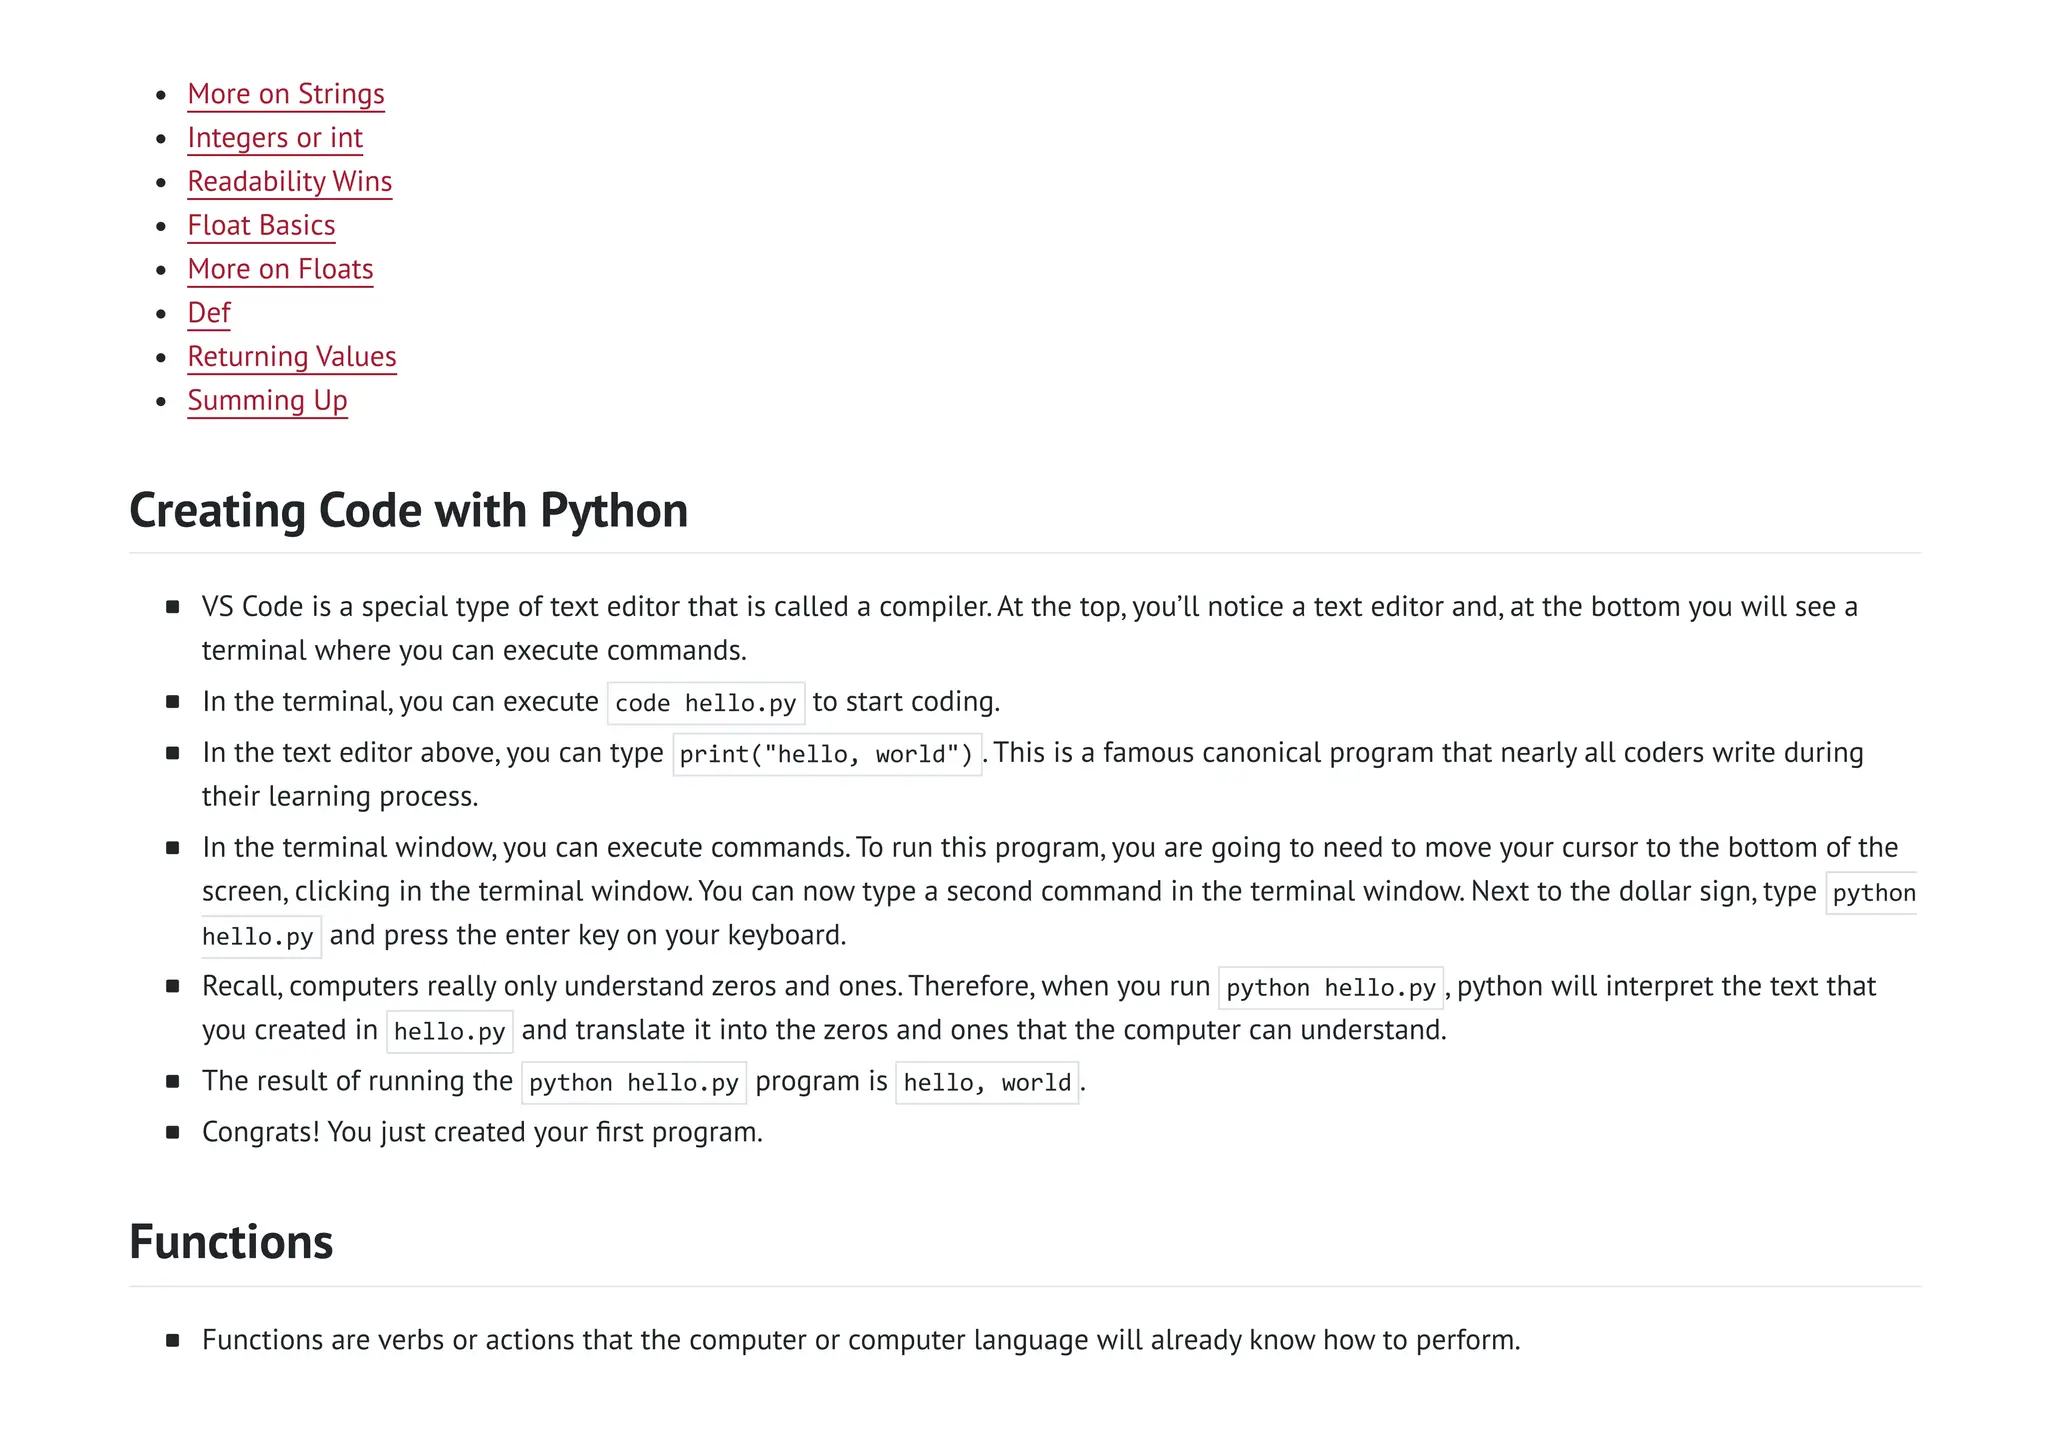2048x1447 pixels.
Task: Follow the Readability Wins link
Action: [289, 182]
